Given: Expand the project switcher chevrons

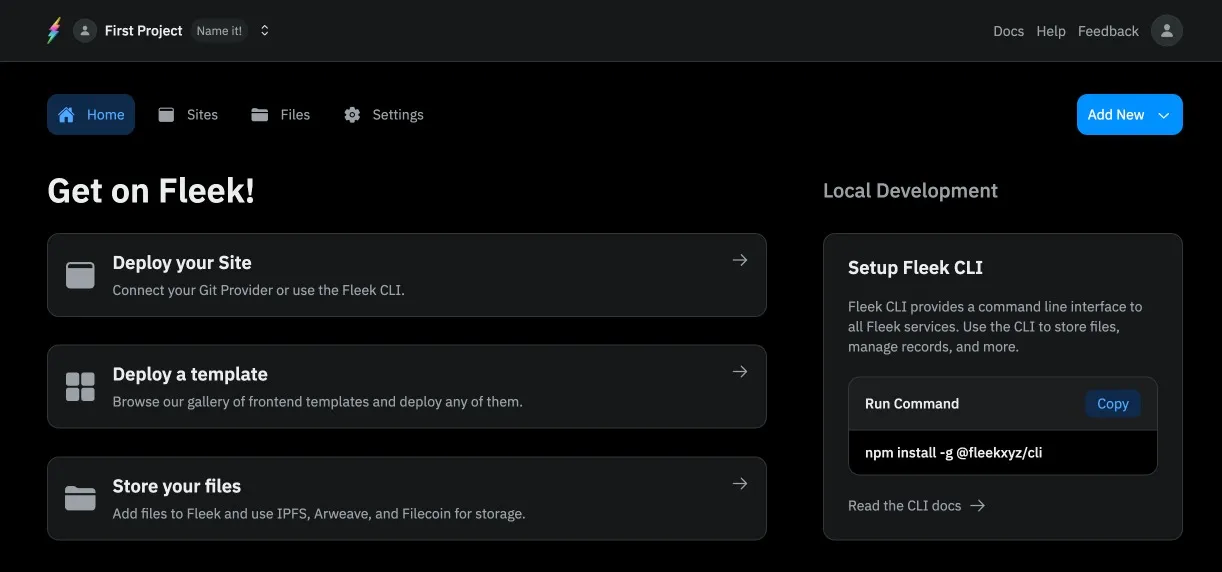Looking at the screenshot, I should [265, 31].
